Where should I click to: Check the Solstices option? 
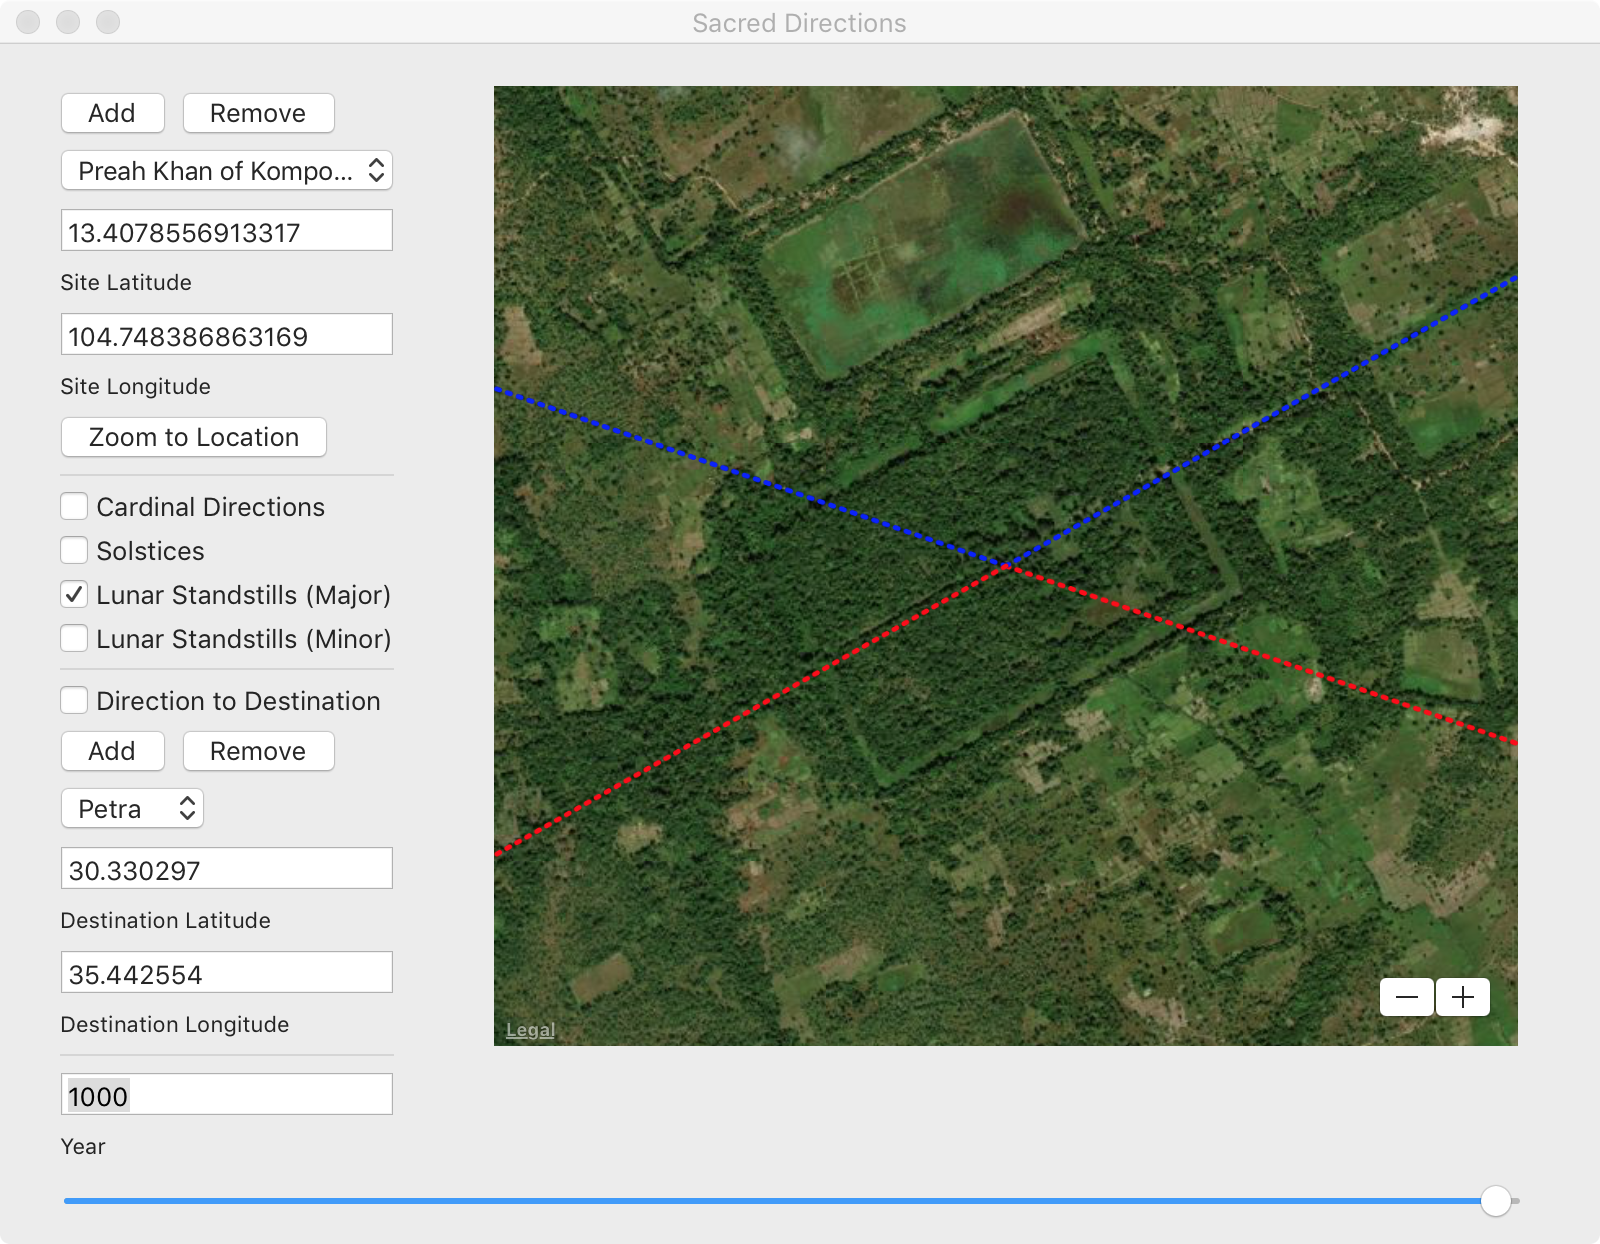(x=74, y=551)
